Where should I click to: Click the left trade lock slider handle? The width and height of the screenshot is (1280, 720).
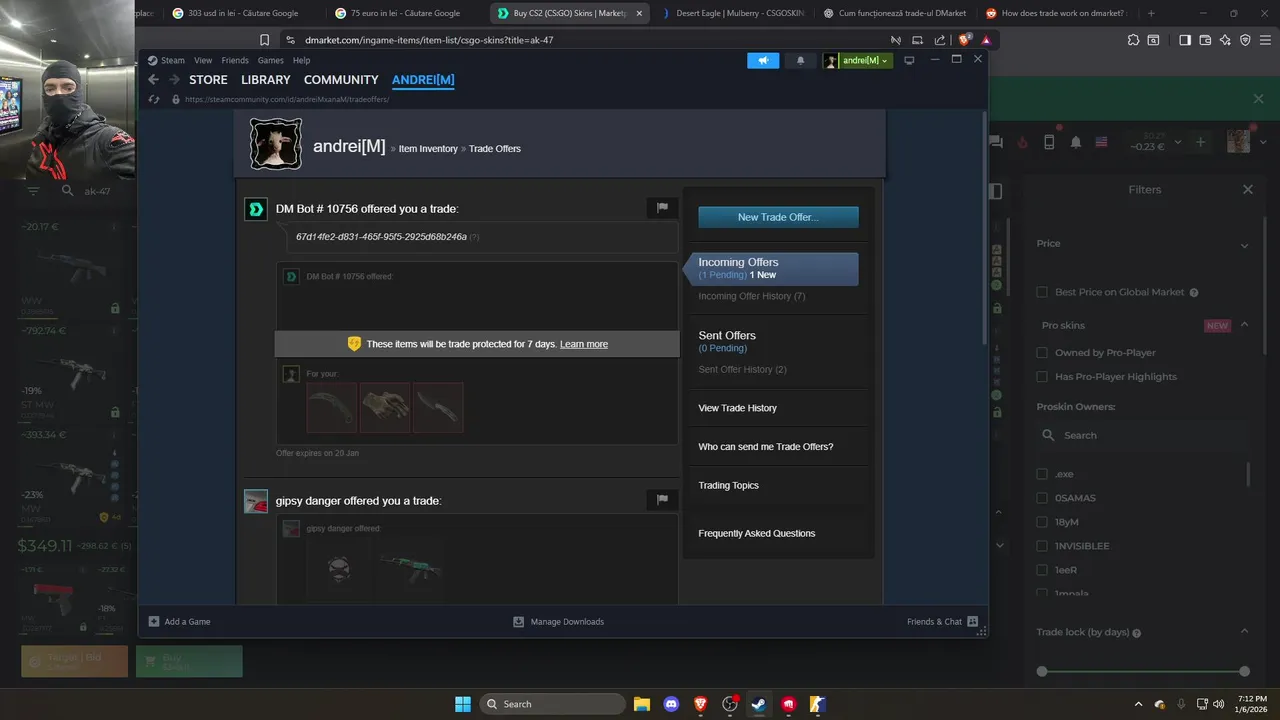point(1042,671)
